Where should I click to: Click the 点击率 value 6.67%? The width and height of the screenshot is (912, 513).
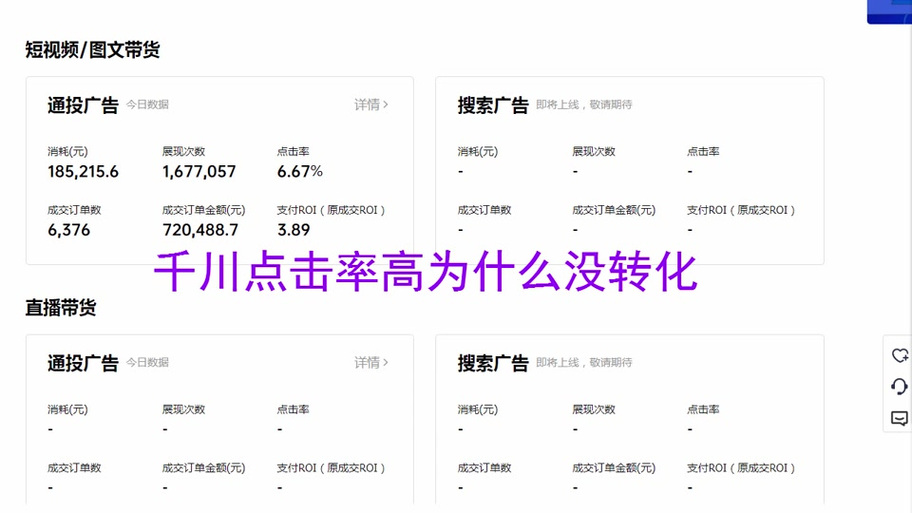[x=300, y=172]
